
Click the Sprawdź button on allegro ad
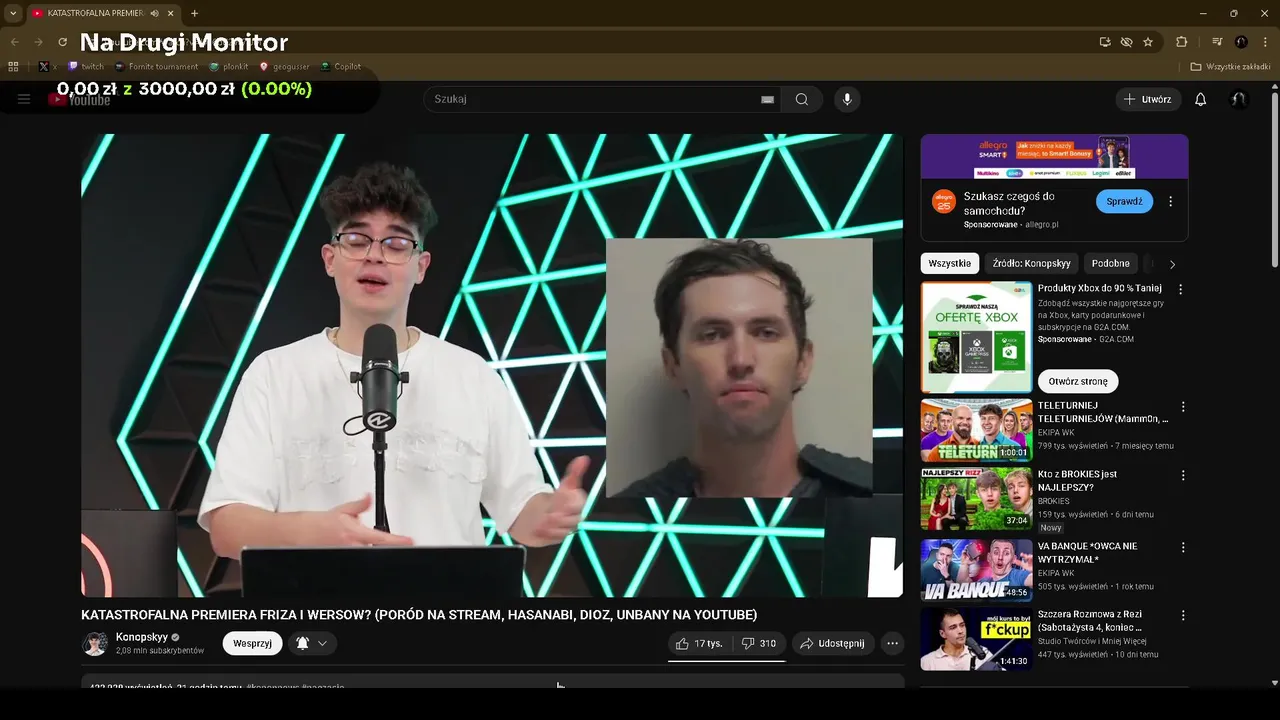pyautogui.click(x=1124, y=201)
